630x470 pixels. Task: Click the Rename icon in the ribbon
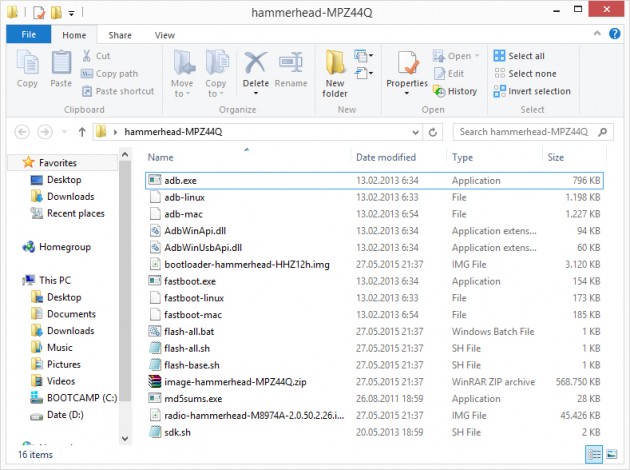[291, 68]
